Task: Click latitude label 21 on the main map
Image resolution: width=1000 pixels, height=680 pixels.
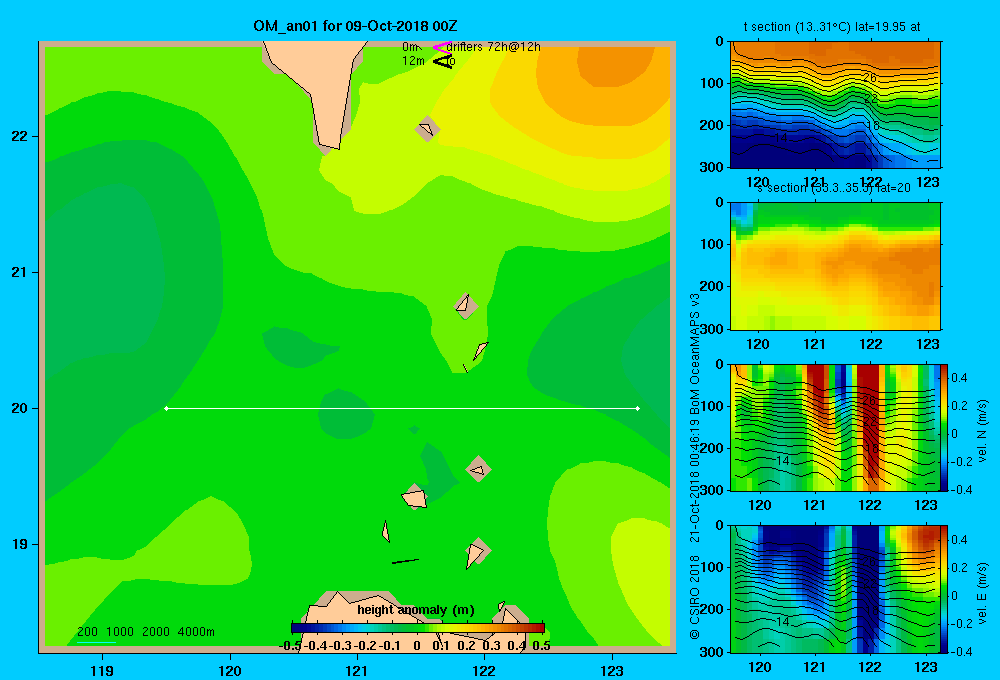Action: point(20,272)
